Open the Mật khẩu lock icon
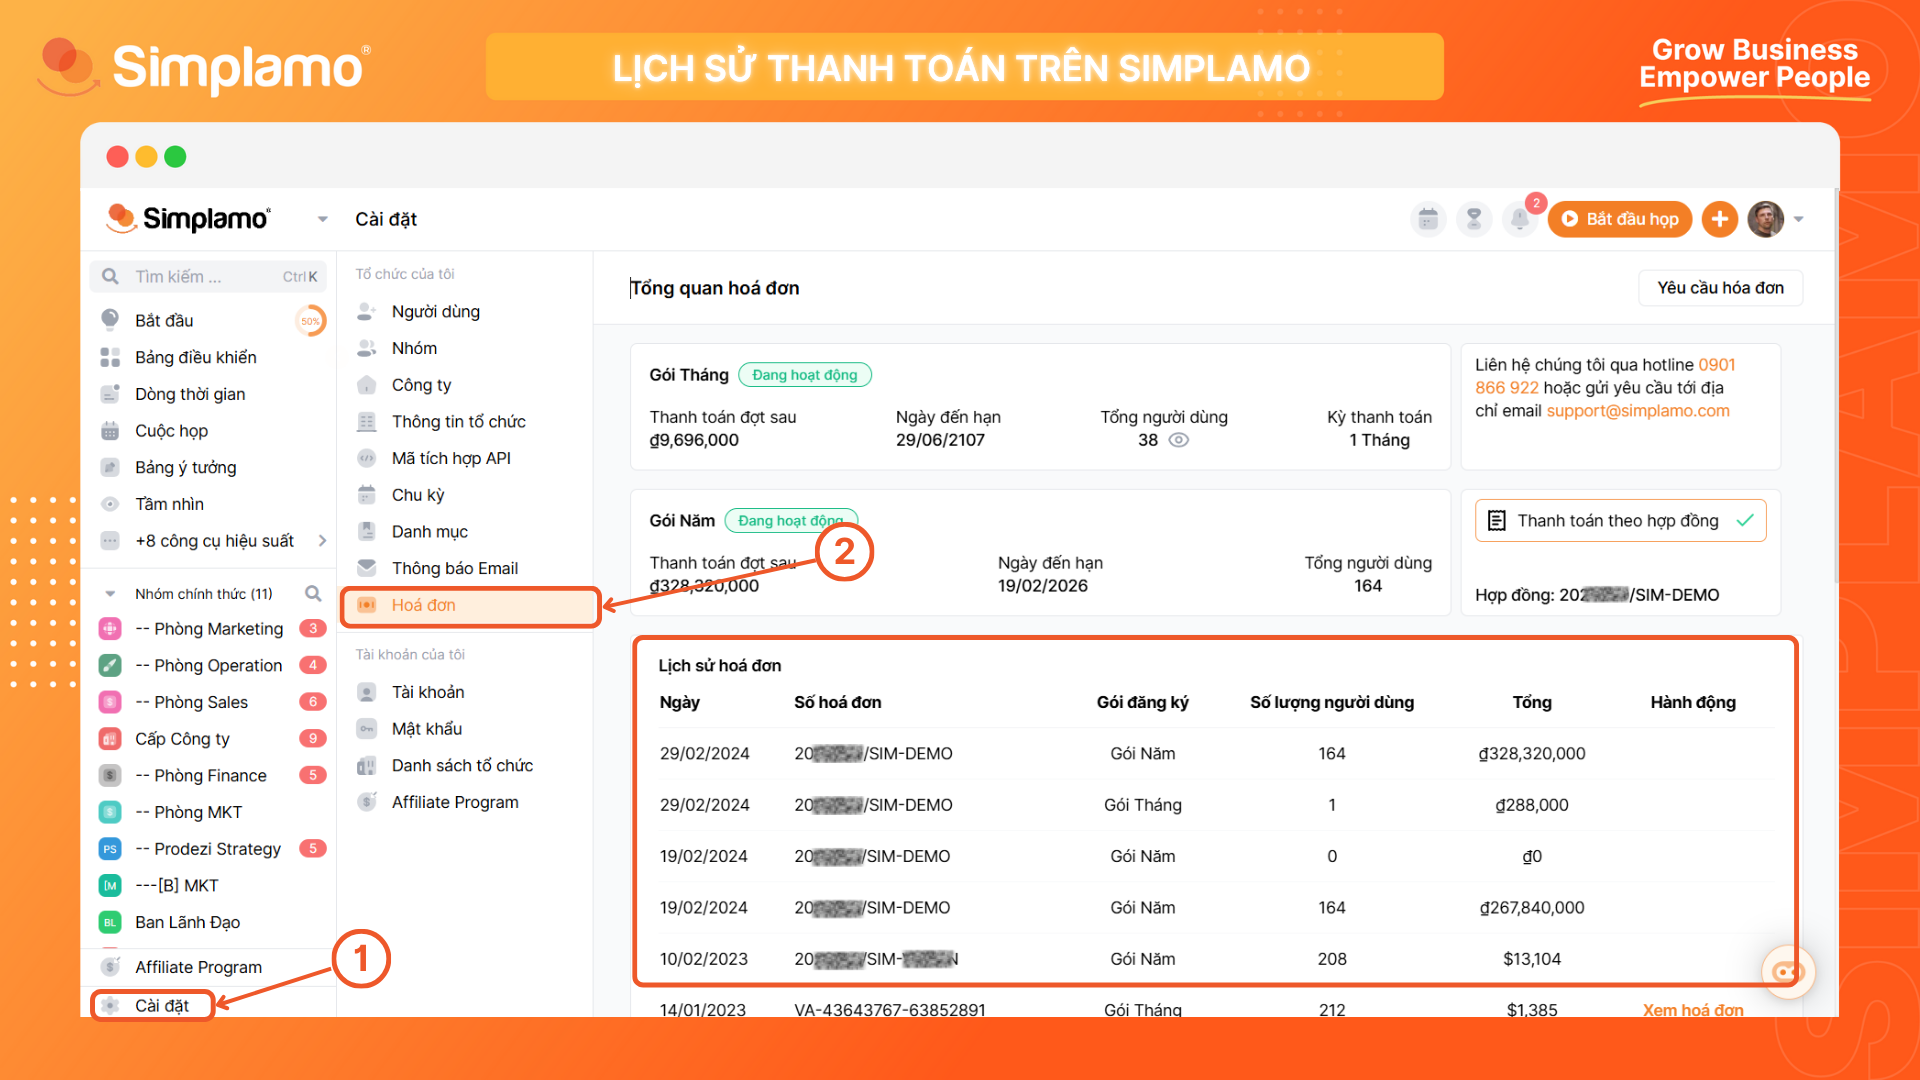The image size is (1920, 1080). [366, 728]
